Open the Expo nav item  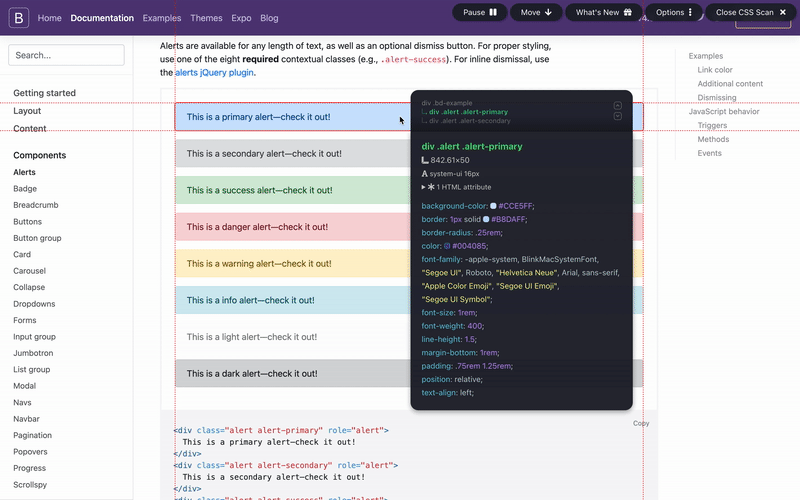point(241,18)
